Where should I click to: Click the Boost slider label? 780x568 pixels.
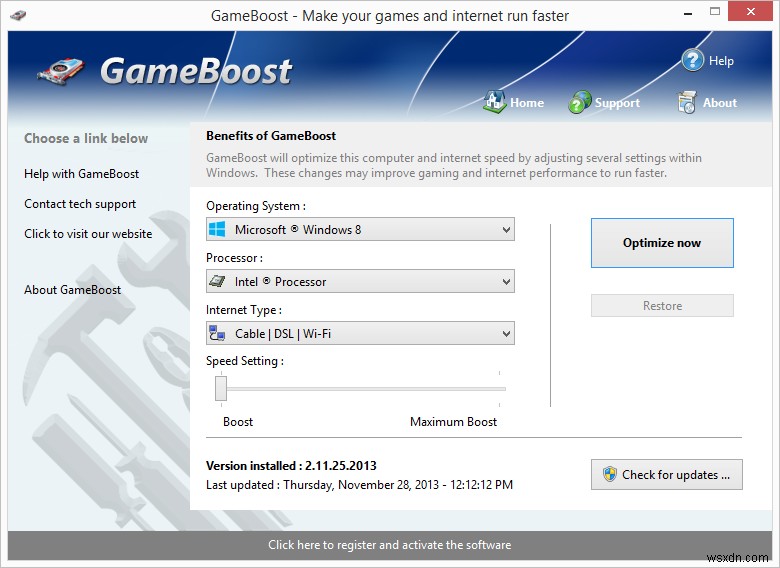(x=238, y=422)
